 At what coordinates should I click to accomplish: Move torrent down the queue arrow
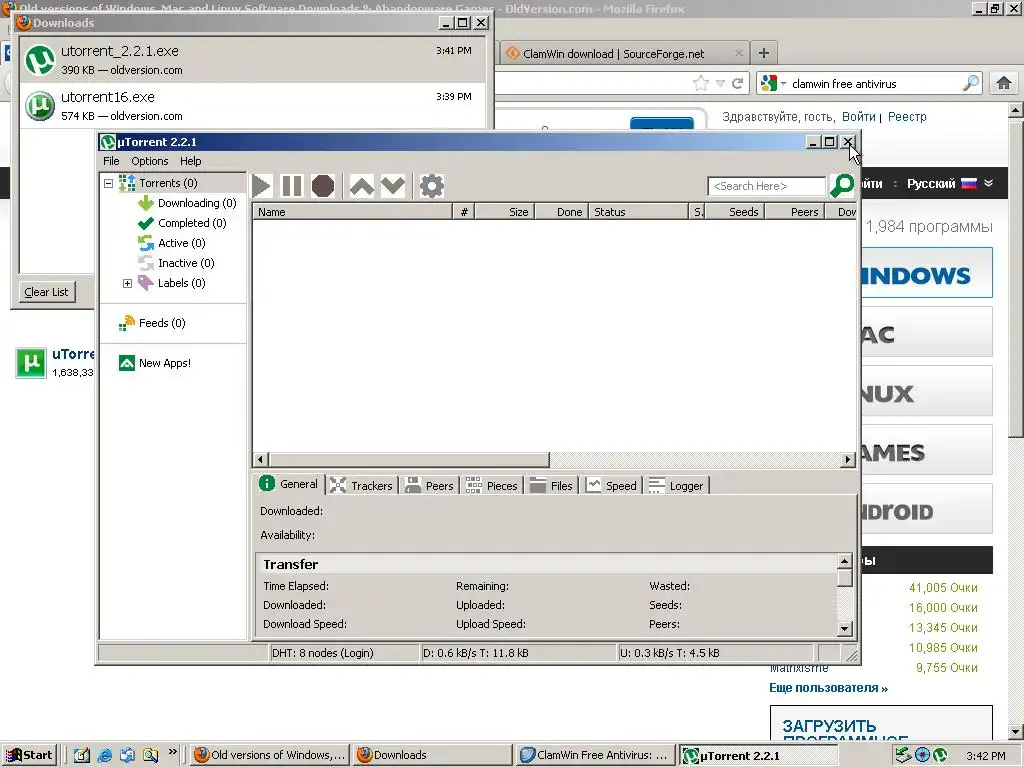click(393, 186)
